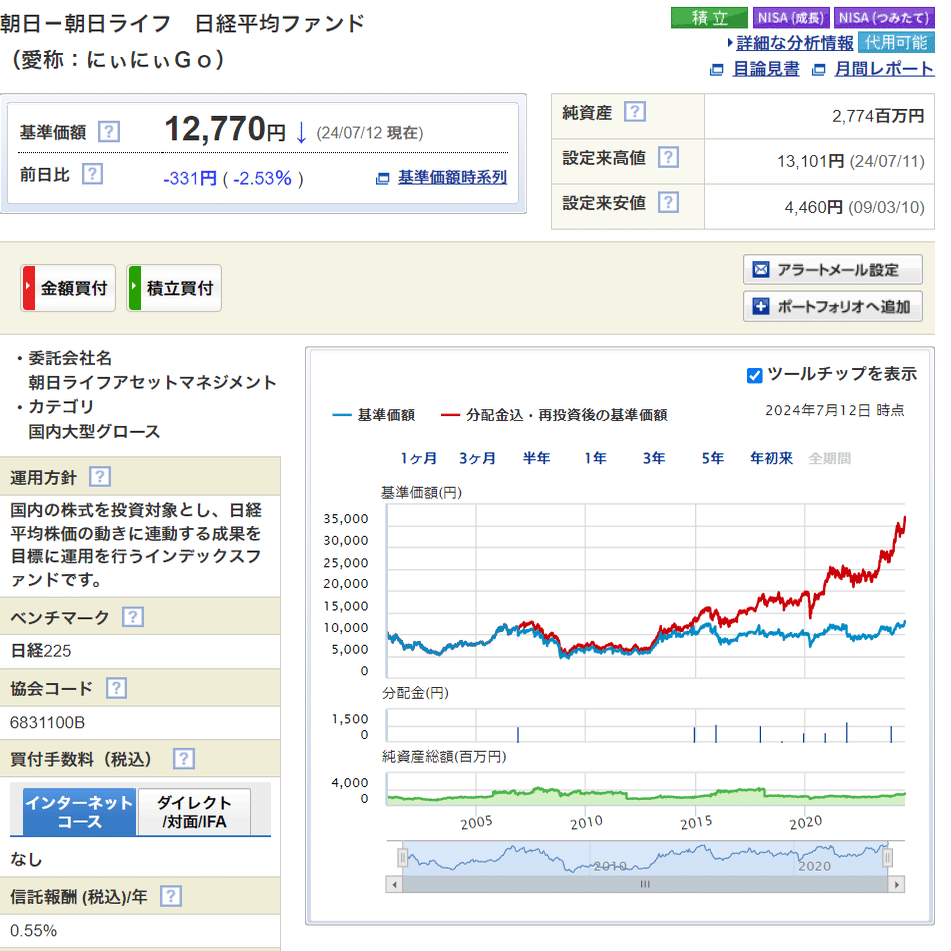Screen dimensions: 951x951
Task: Open 基準価額時系列 link
Action: click(x=452, y=177)
